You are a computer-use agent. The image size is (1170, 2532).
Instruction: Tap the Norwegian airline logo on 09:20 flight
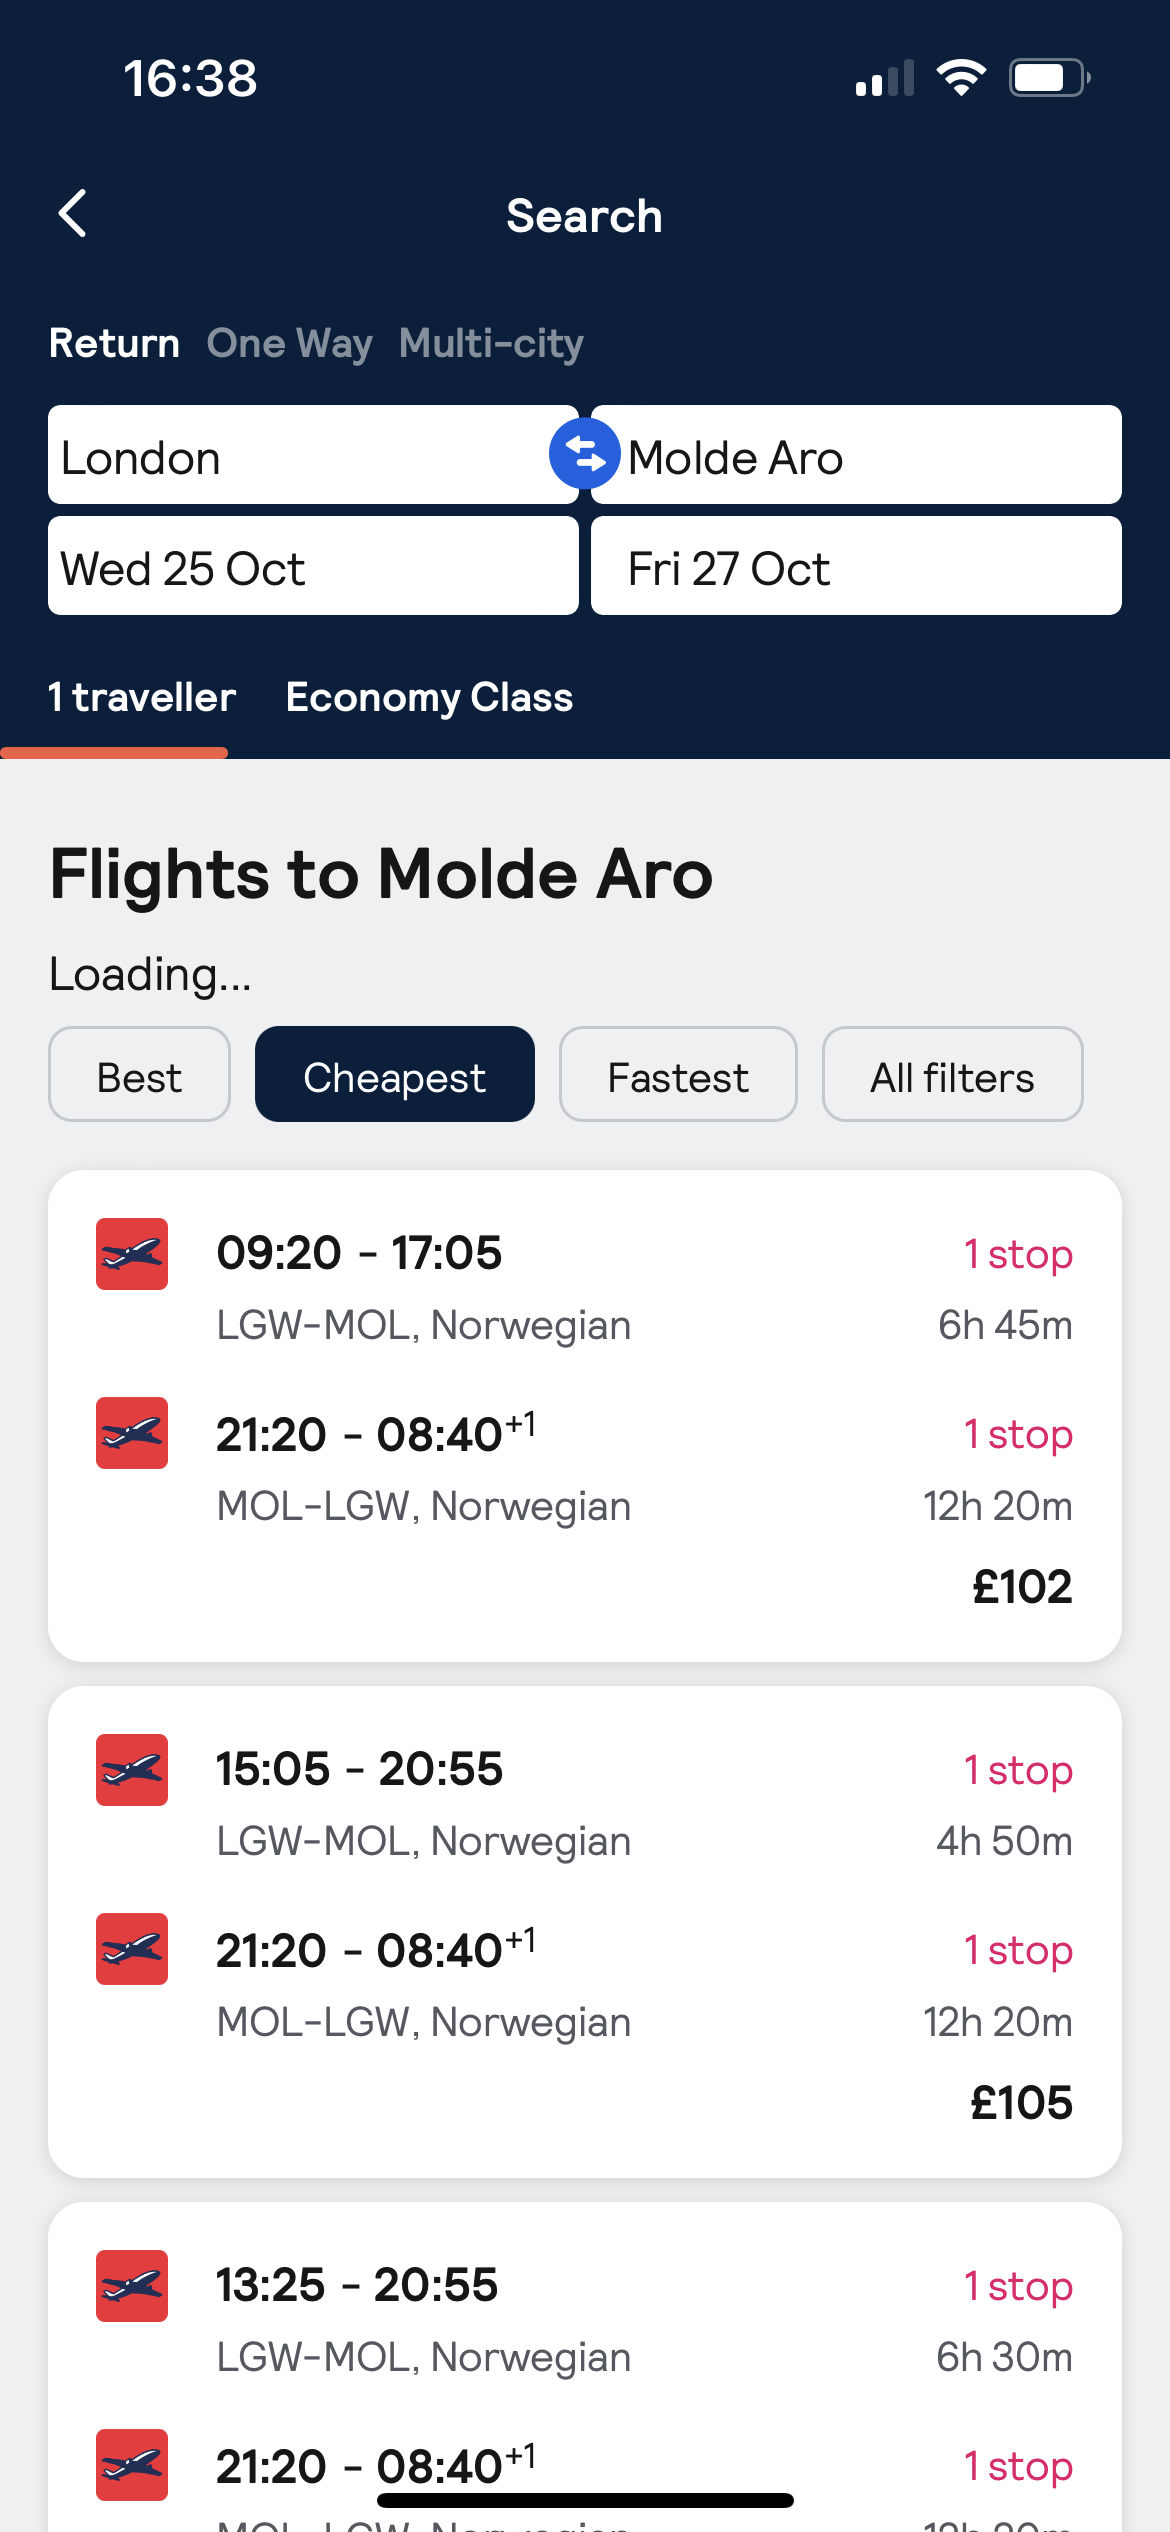(132, 1254)
